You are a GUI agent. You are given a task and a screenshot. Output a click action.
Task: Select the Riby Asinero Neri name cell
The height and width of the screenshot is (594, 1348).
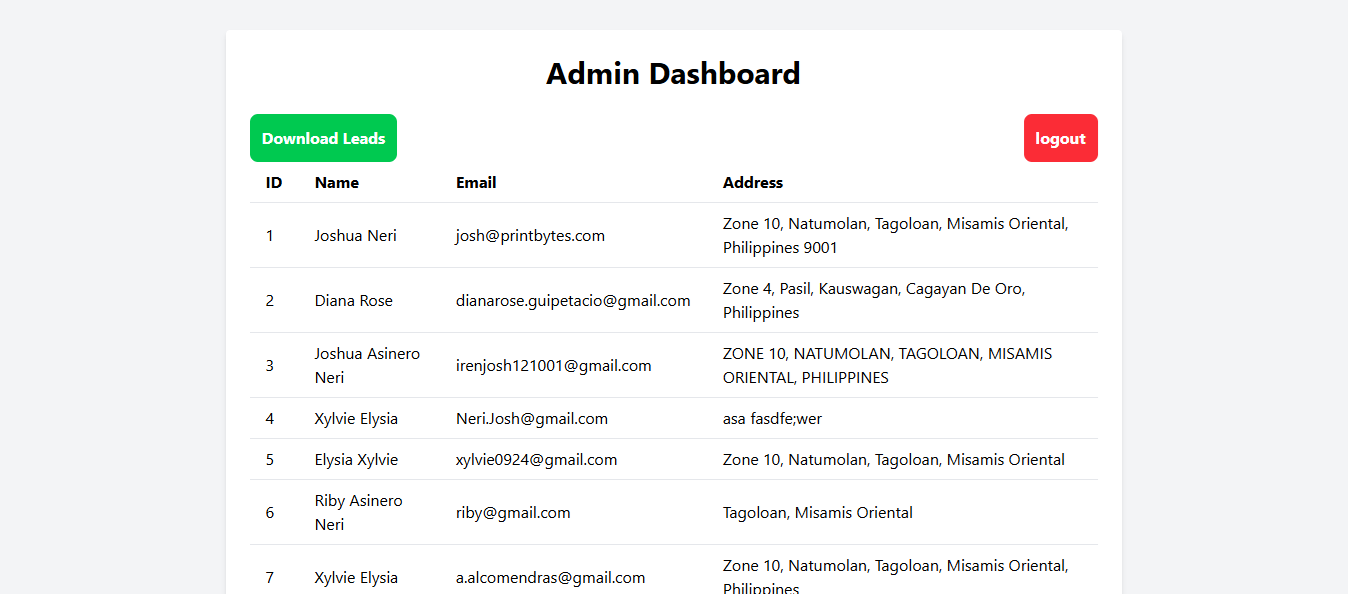click(358, 512)
